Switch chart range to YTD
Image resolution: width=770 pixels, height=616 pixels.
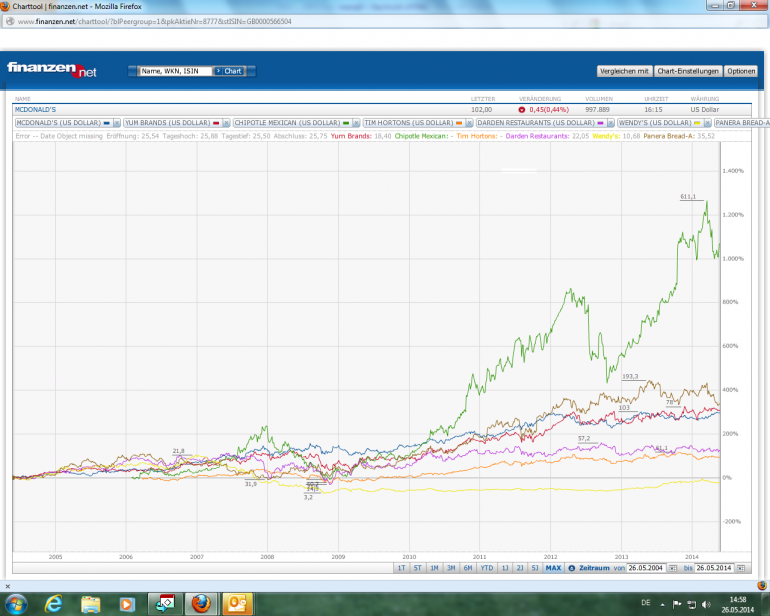487,568
